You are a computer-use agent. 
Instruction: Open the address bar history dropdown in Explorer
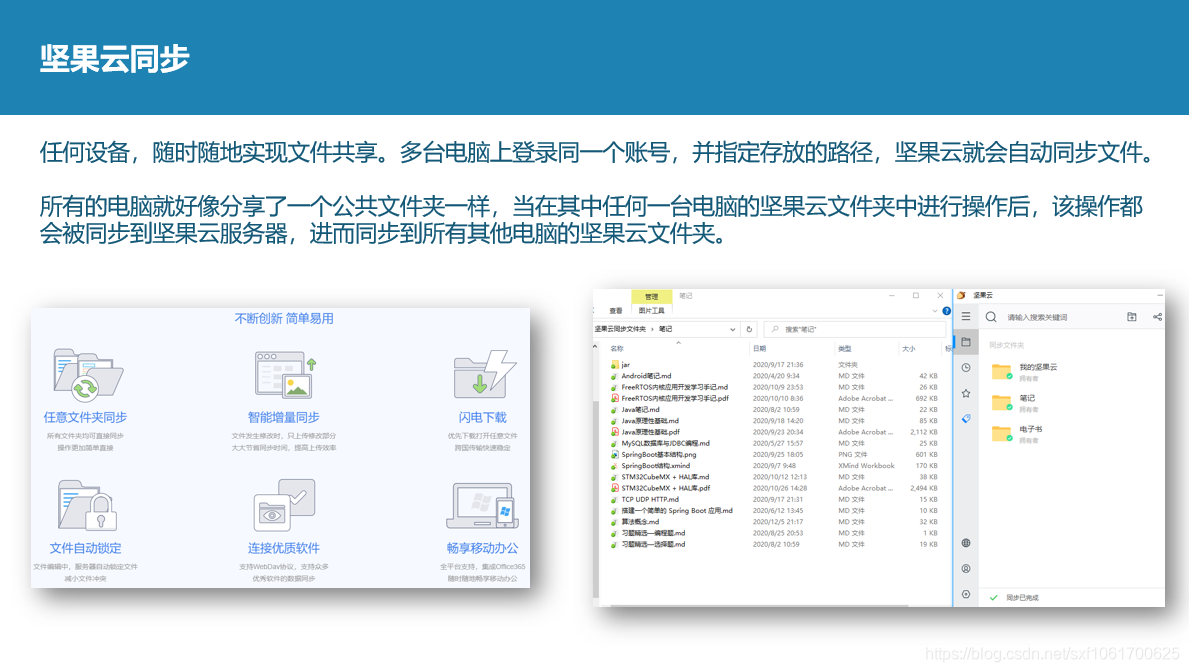732,329
